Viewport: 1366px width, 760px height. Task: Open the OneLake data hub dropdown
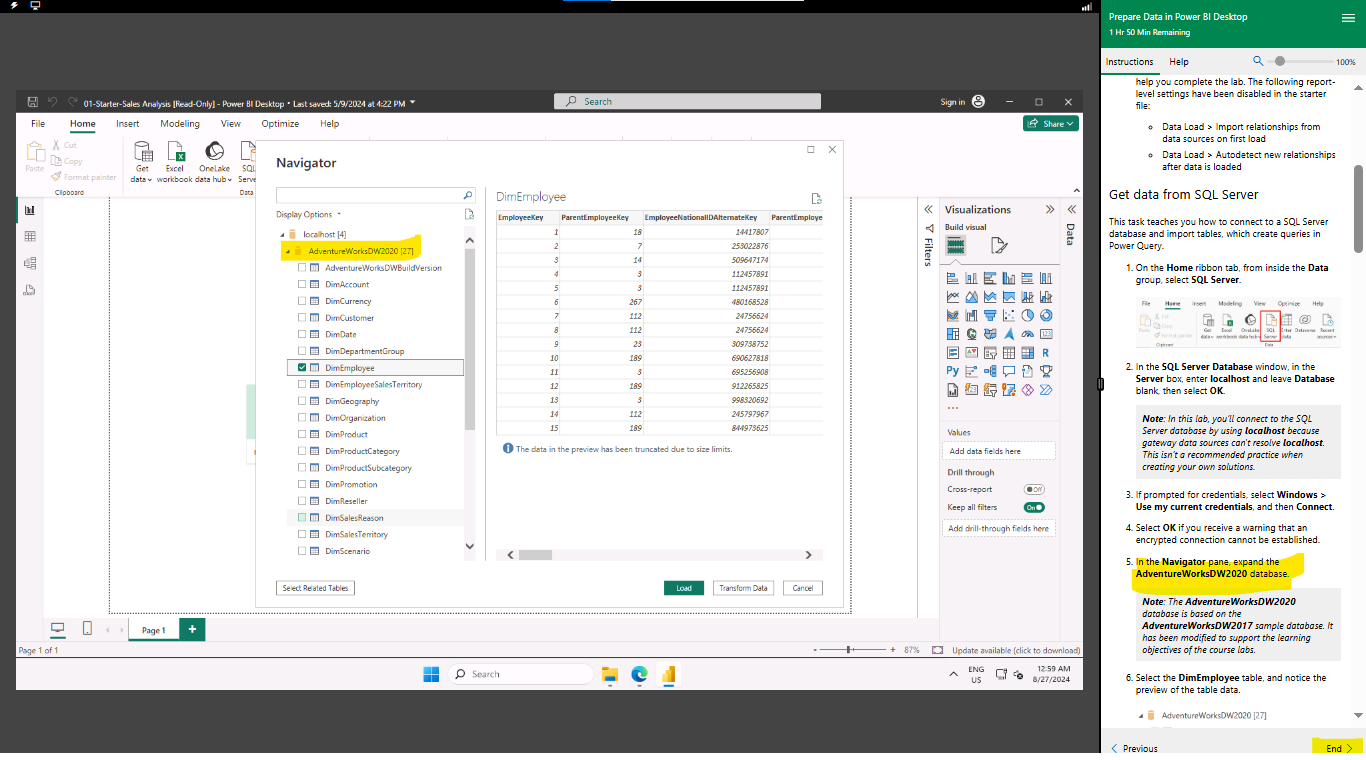pos(214,161)
